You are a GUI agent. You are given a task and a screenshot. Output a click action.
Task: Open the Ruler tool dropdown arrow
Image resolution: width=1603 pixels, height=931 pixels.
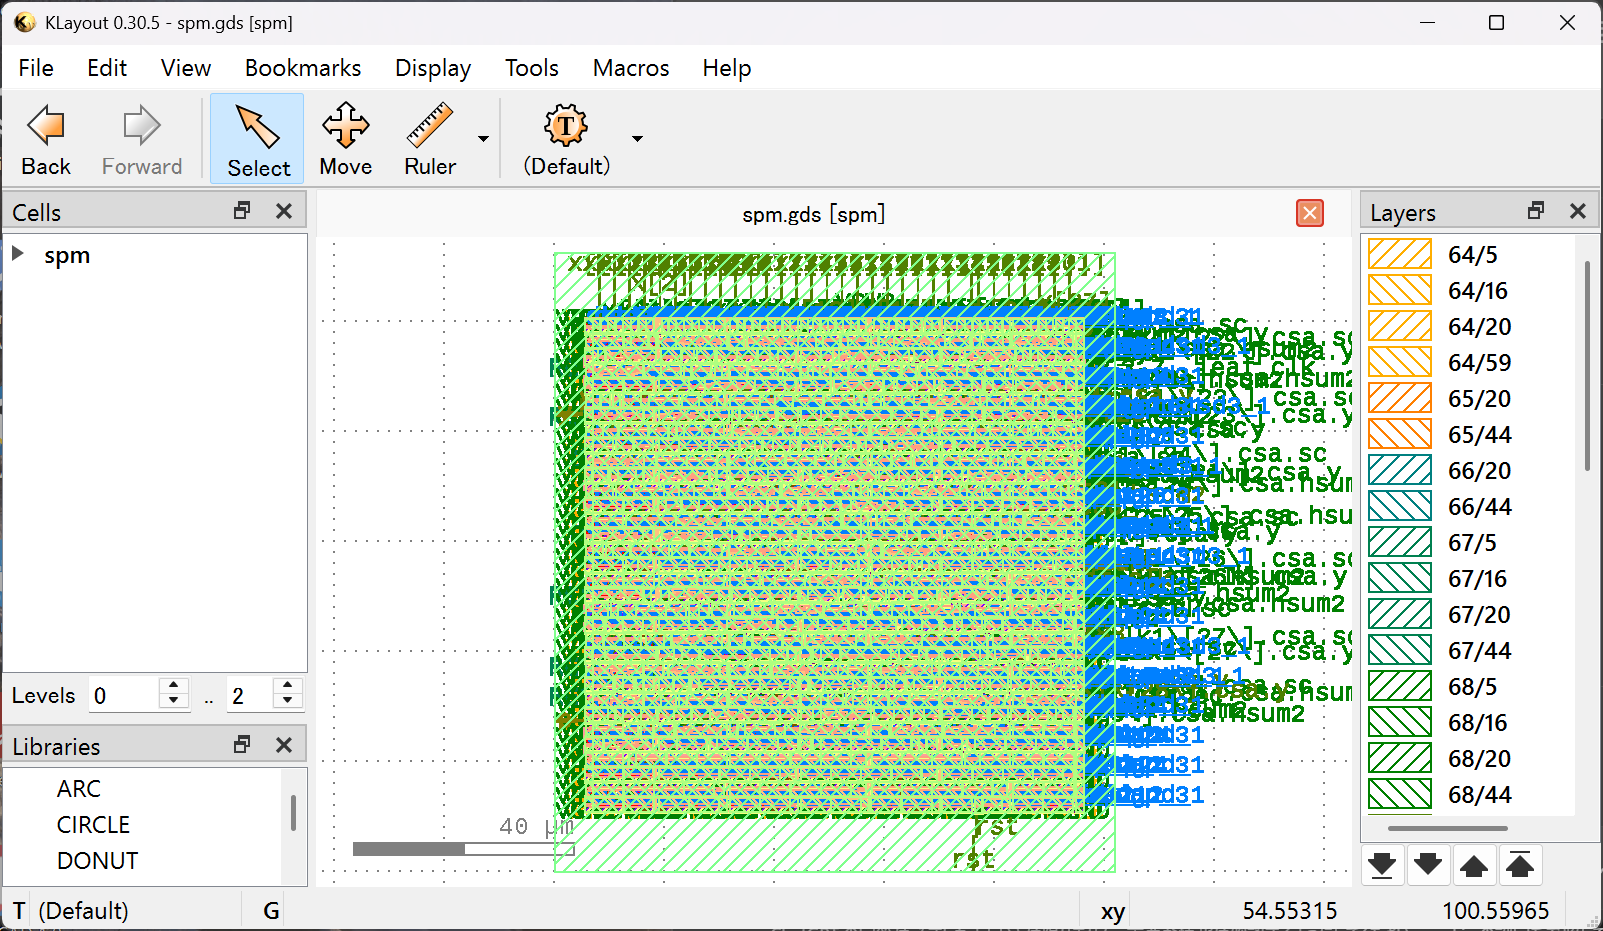(484, 139)
